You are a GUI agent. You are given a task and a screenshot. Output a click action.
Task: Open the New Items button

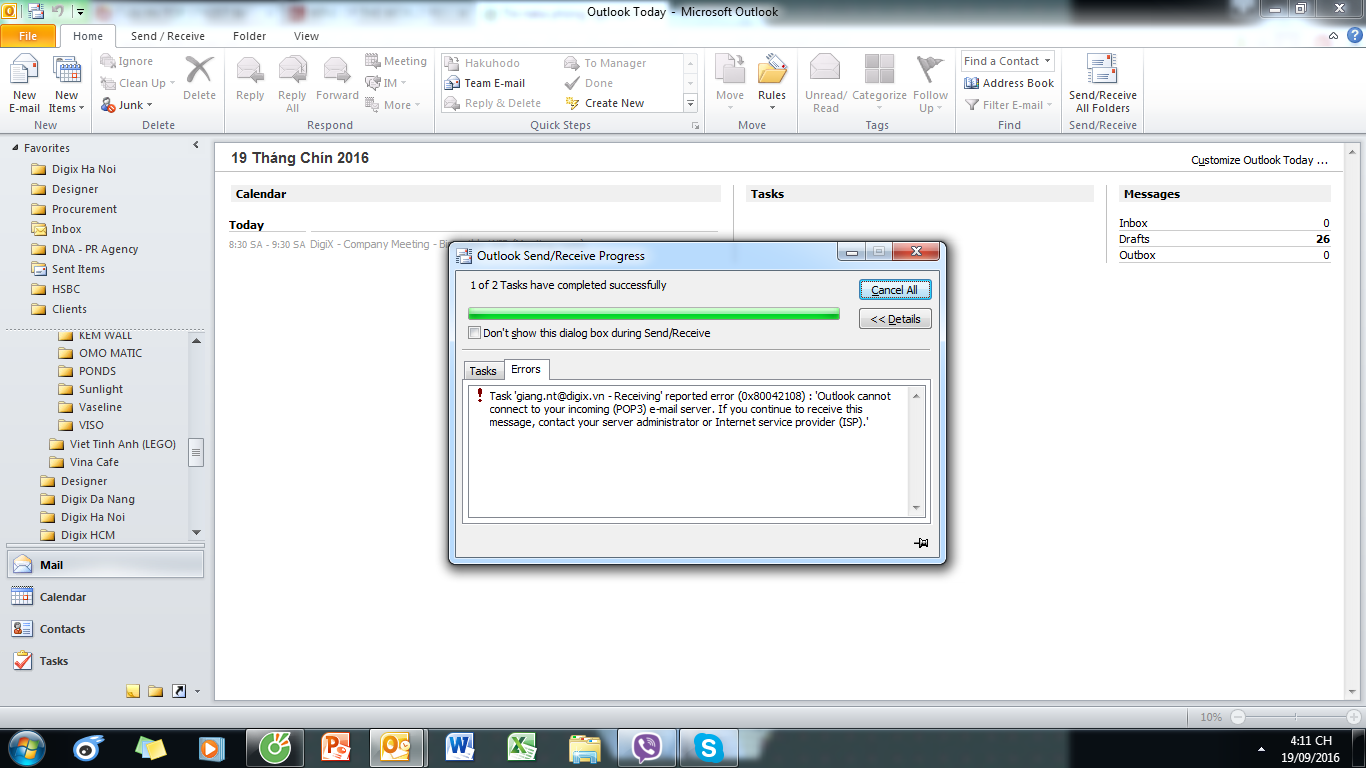tap(66, 85)
